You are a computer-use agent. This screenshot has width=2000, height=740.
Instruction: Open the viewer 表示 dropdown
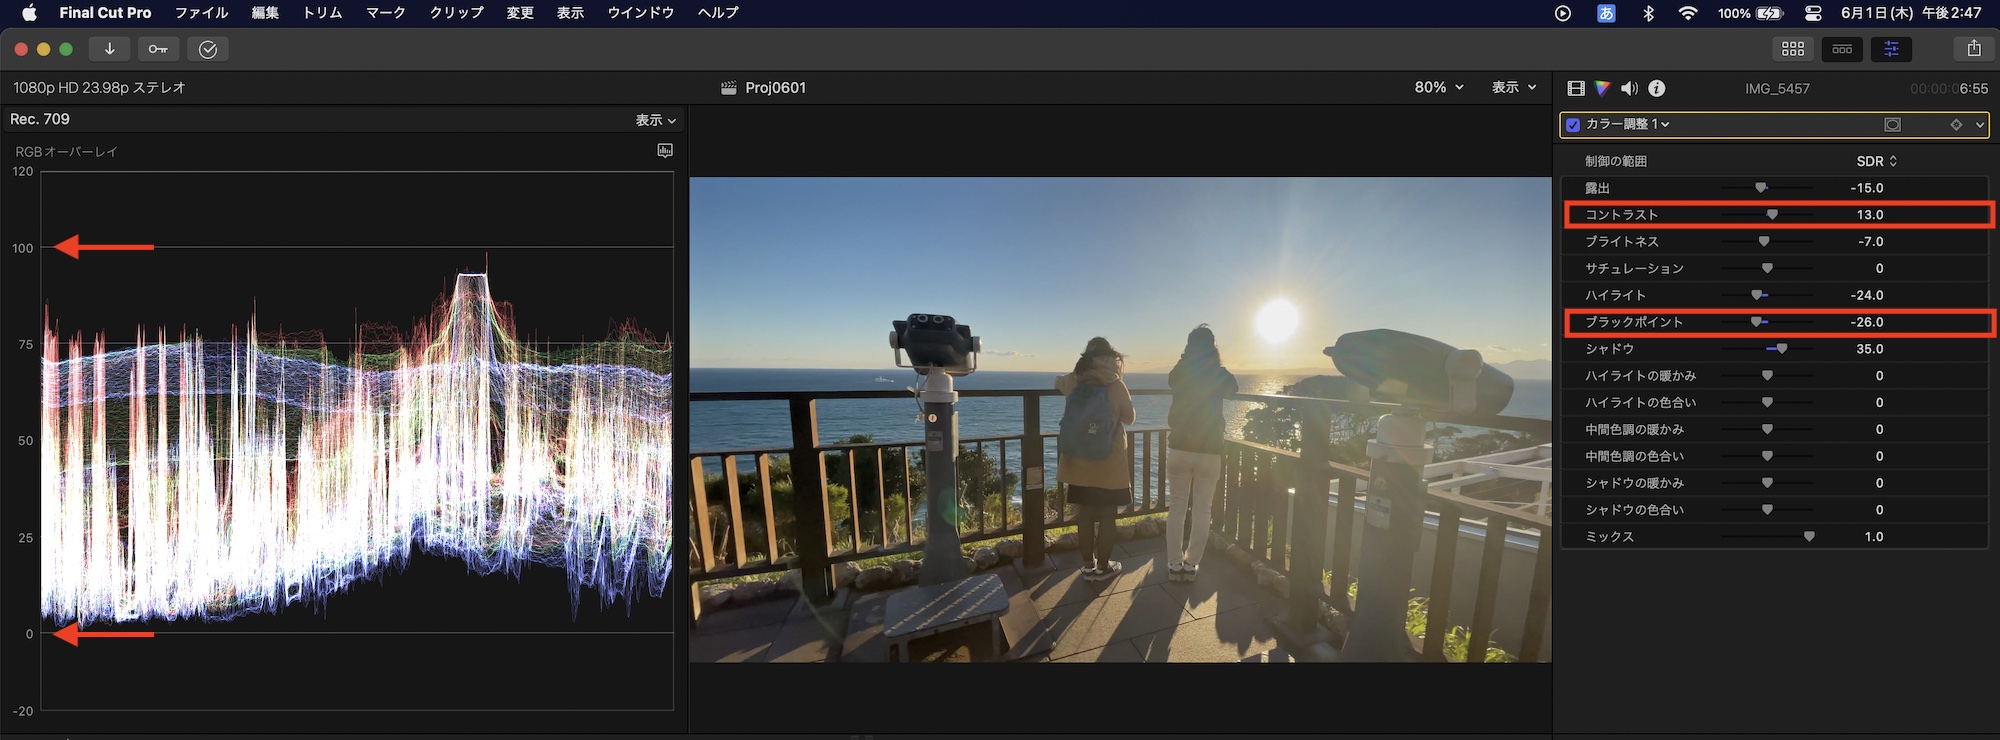pyautogui.click(x=1514, y=88)
